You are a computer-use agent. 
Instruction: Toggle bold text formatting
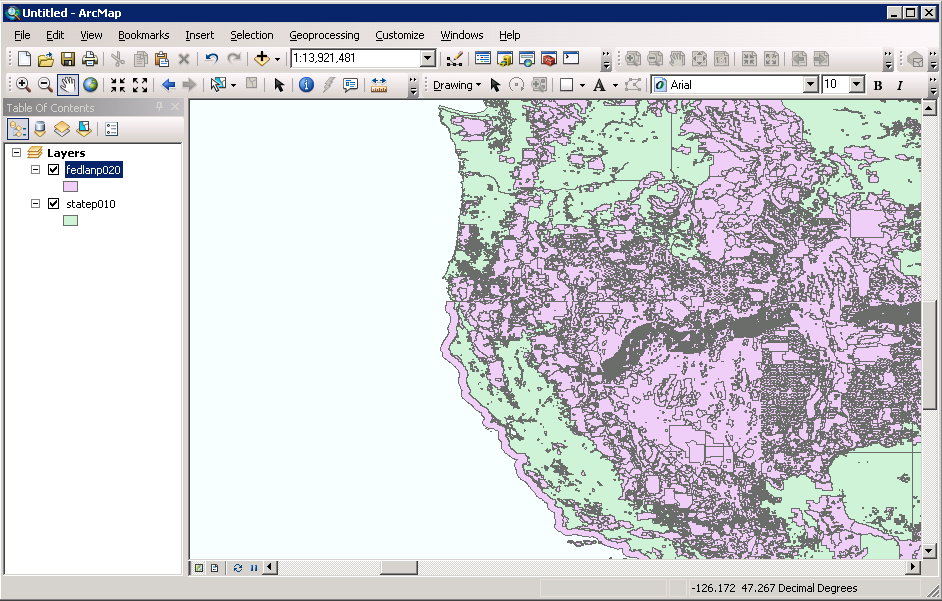pos(878,85)
